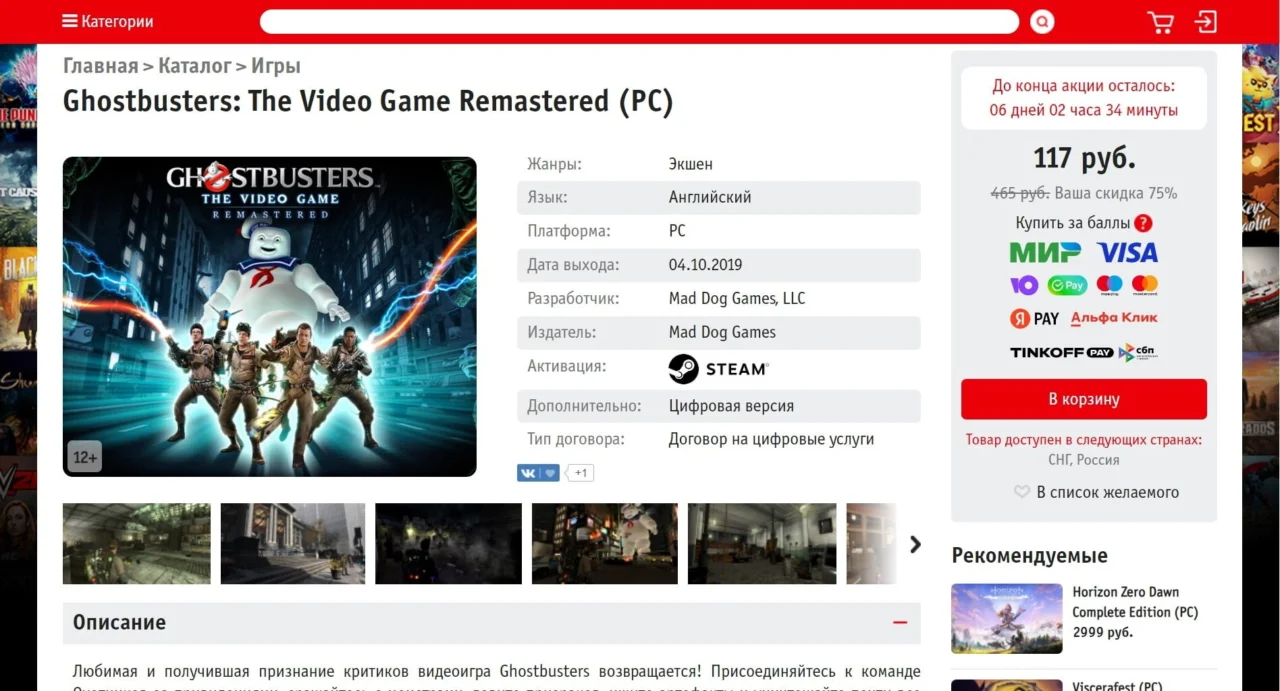1280x691 pixels.
Task: Share via the VK button
Action: 538,473
